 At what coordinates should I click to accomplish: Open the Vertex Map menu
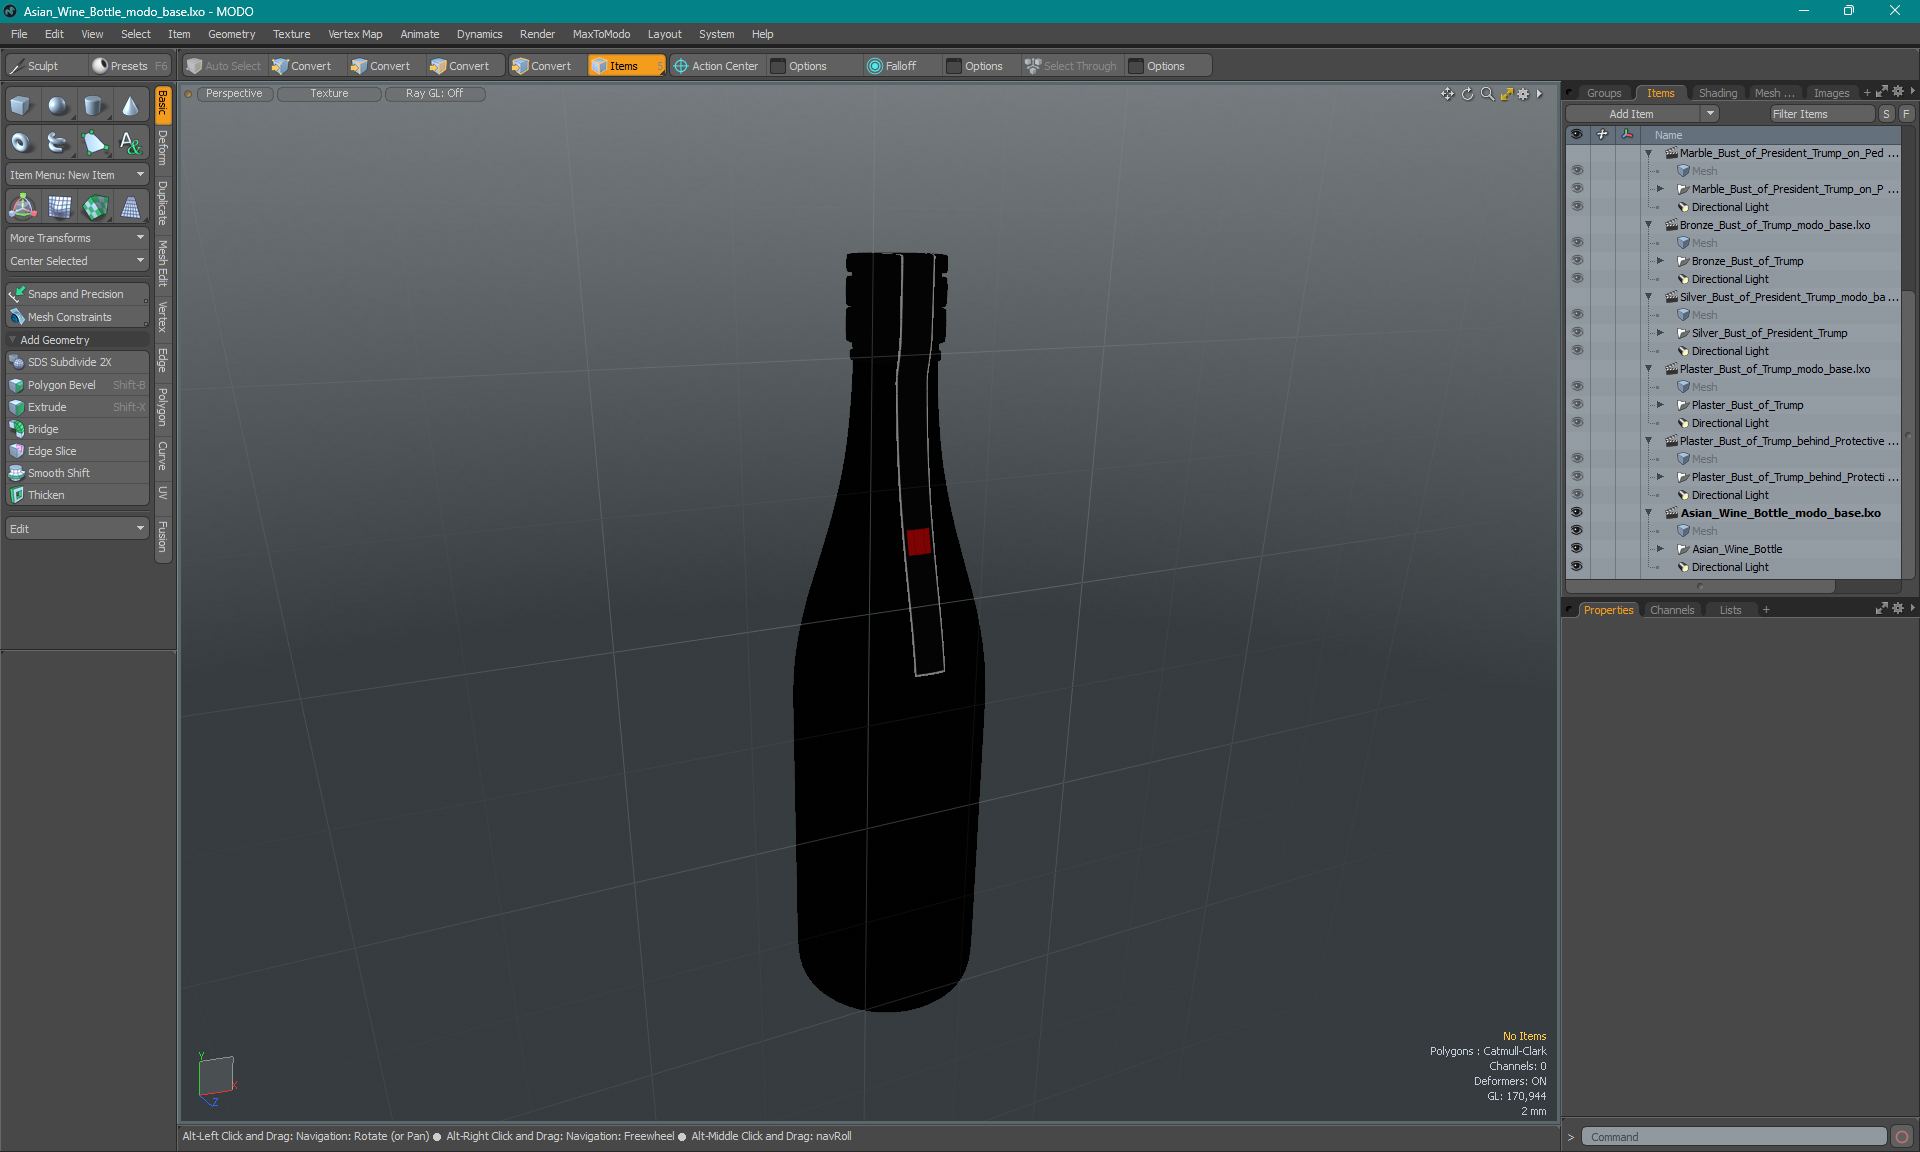pos(355,34)
